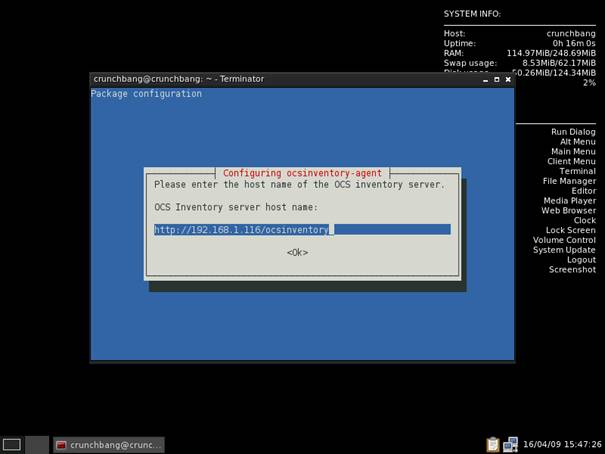Click 'Alt Menu' shortcut text
605x454 pixels.
coord(578,142)
